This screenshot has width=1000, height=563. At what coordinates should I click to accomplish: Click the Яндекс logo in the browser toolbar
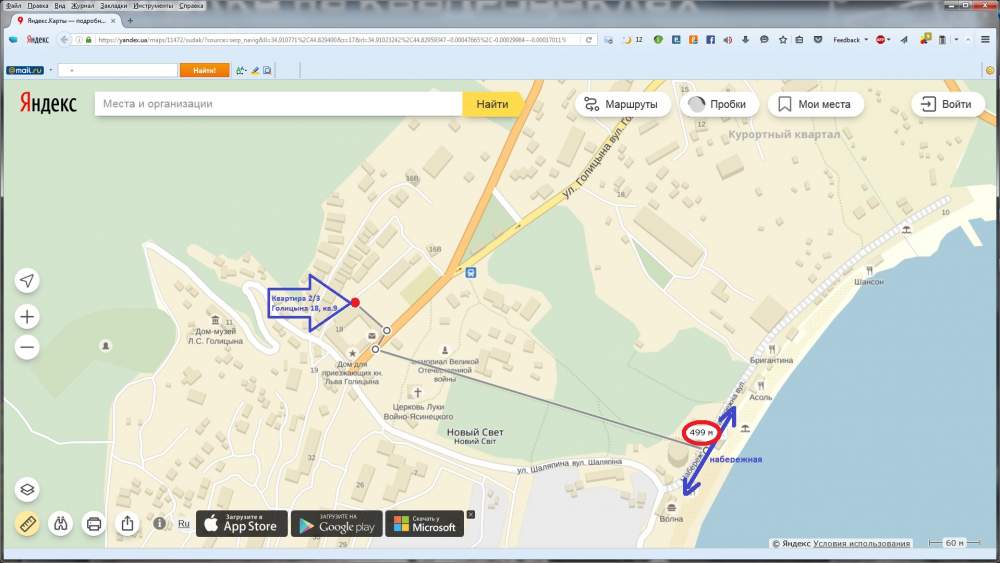[x=38, y=40]
